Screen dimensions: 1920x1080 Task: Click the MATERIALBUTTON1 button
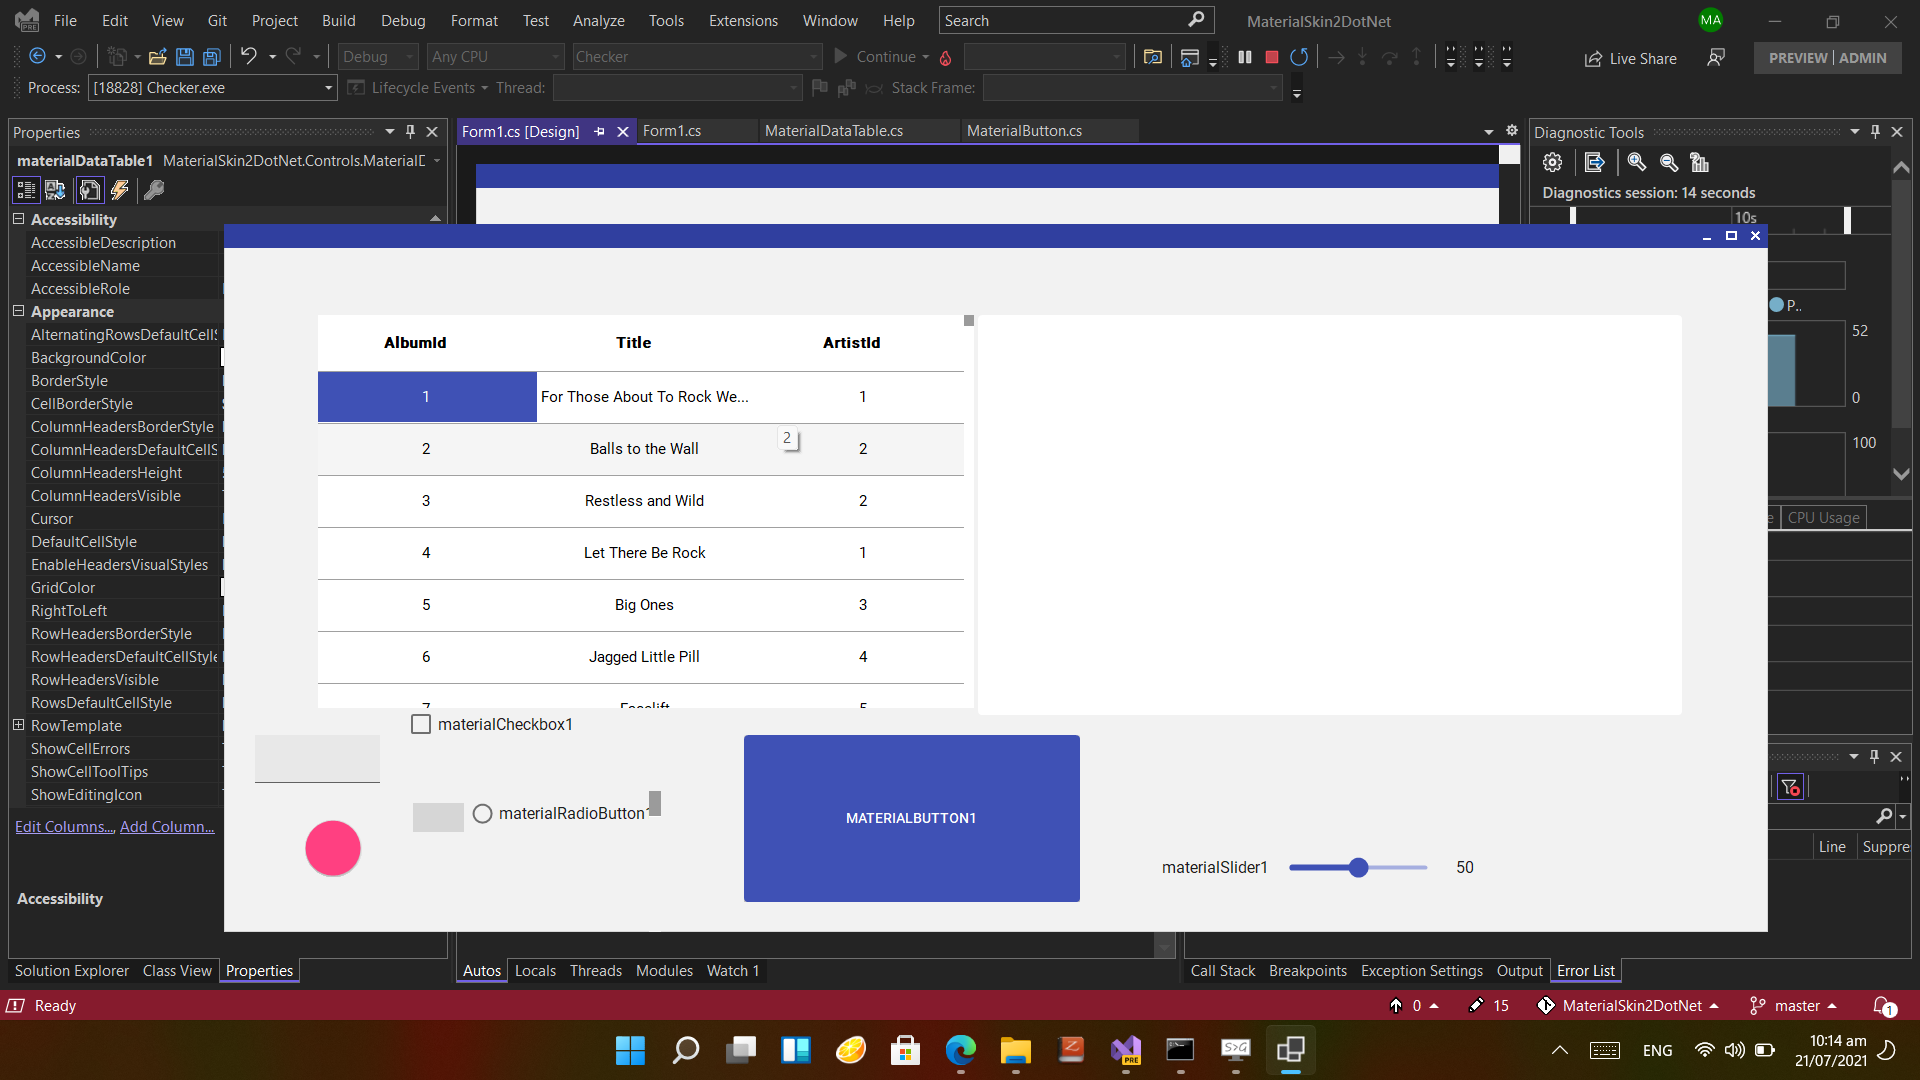coord(911,818)
